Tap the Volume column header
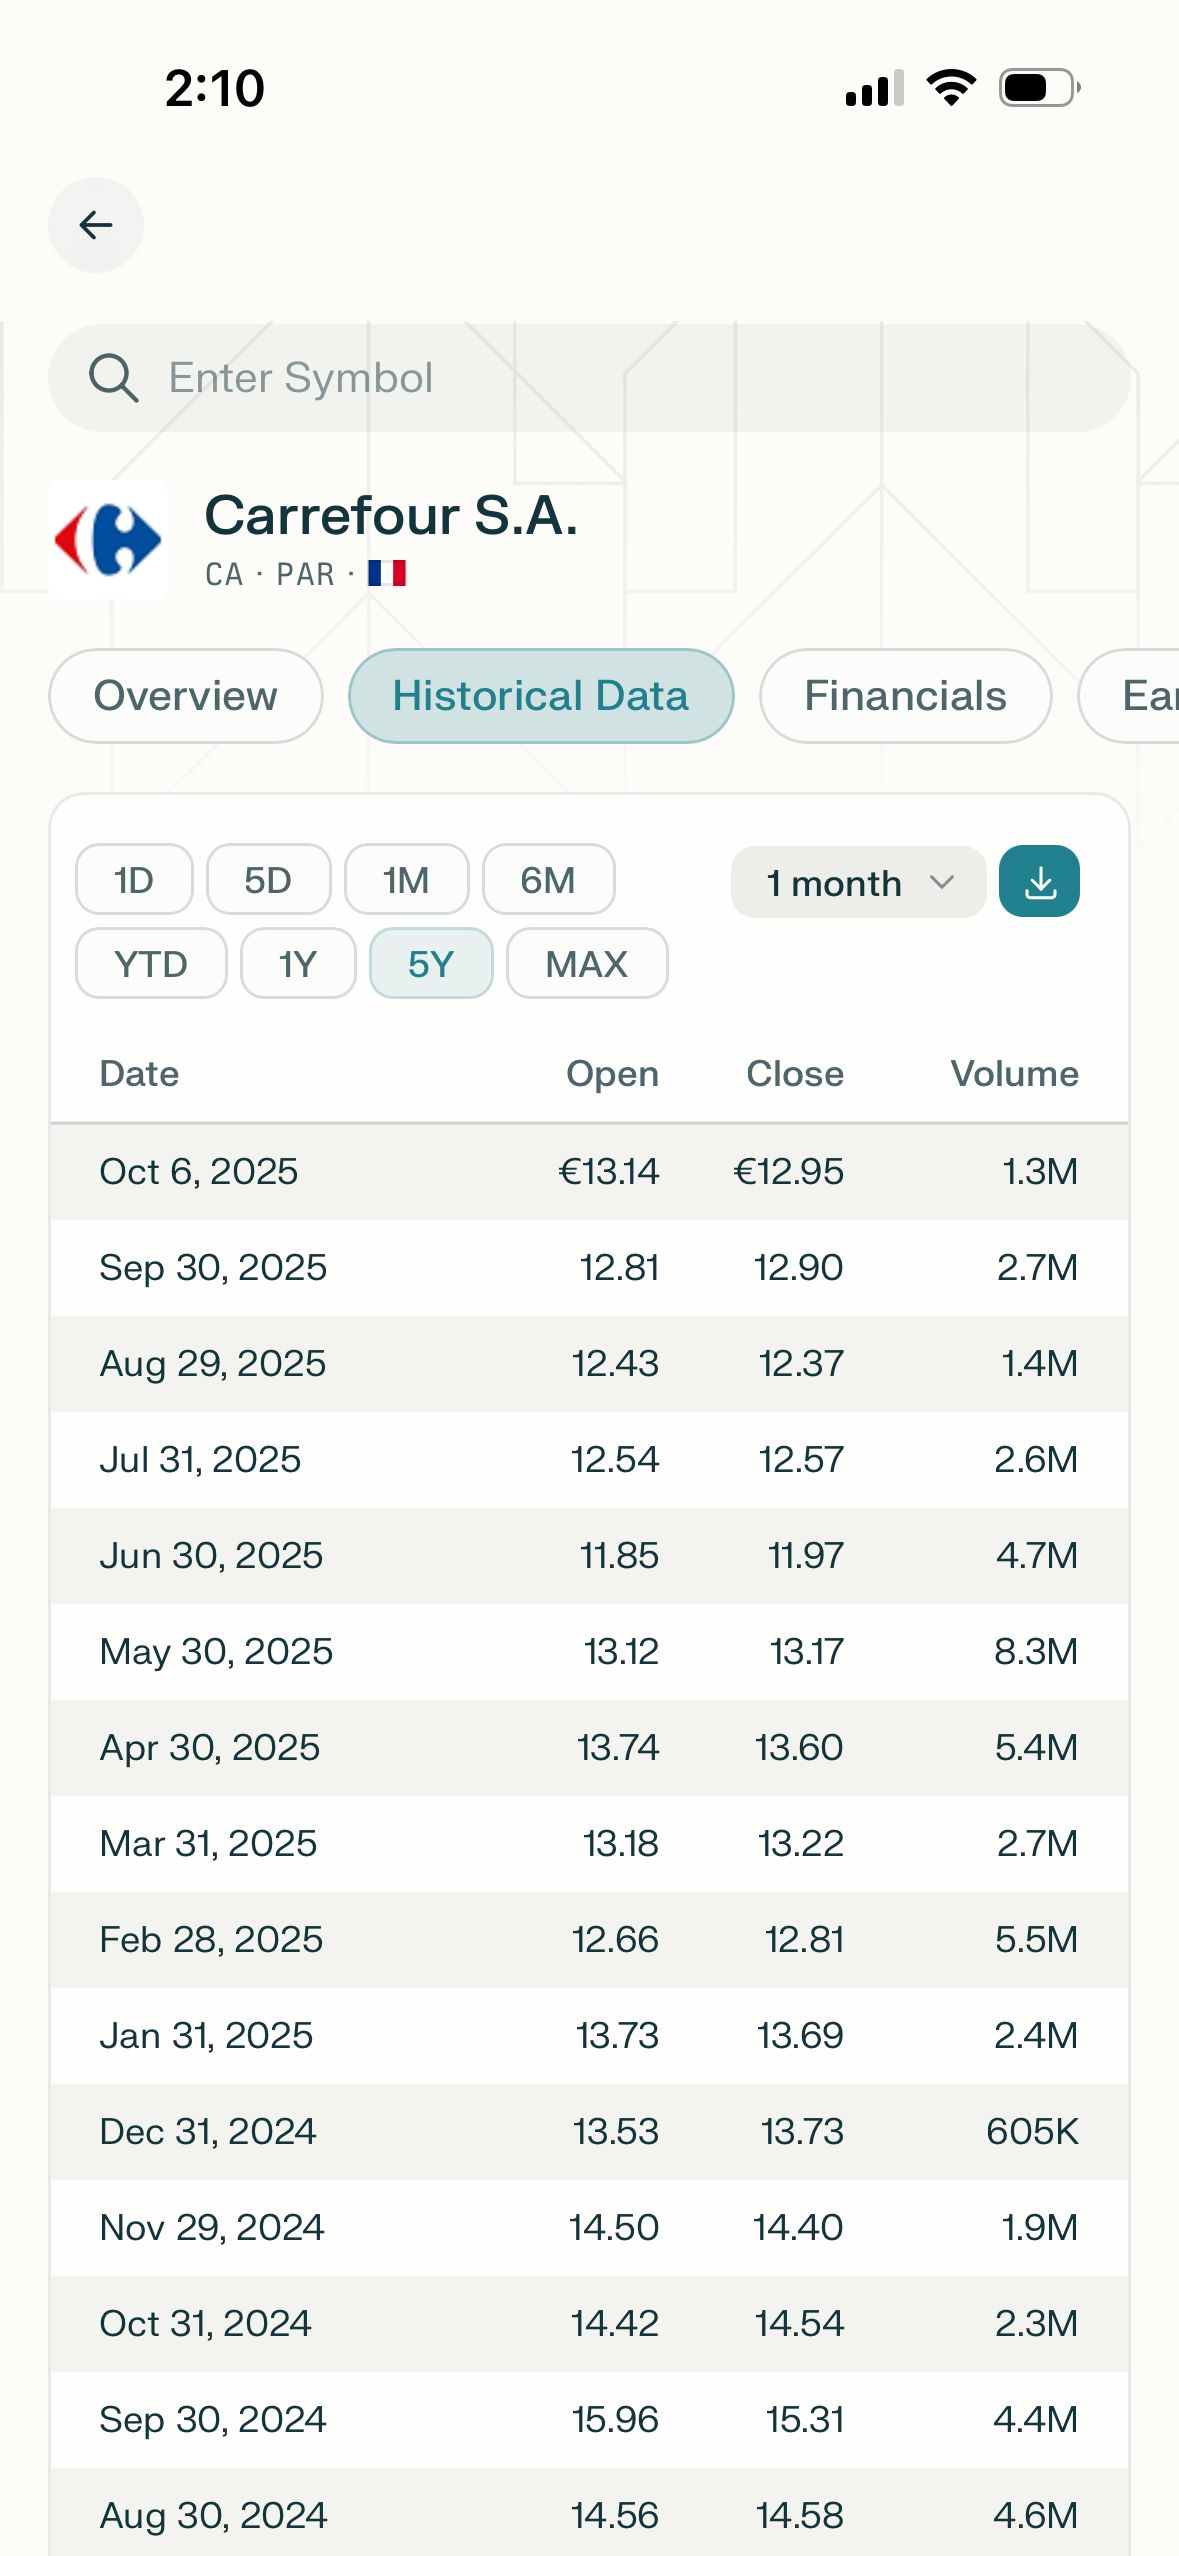 pyautogui.click(x=1014, y=1074)
